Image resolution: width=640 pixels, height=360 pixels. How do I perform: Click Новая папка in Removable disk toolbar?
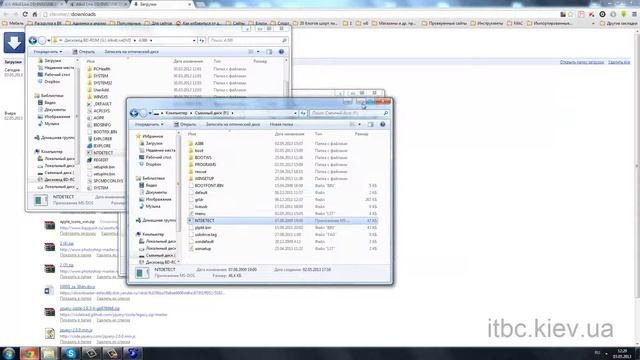281,124
